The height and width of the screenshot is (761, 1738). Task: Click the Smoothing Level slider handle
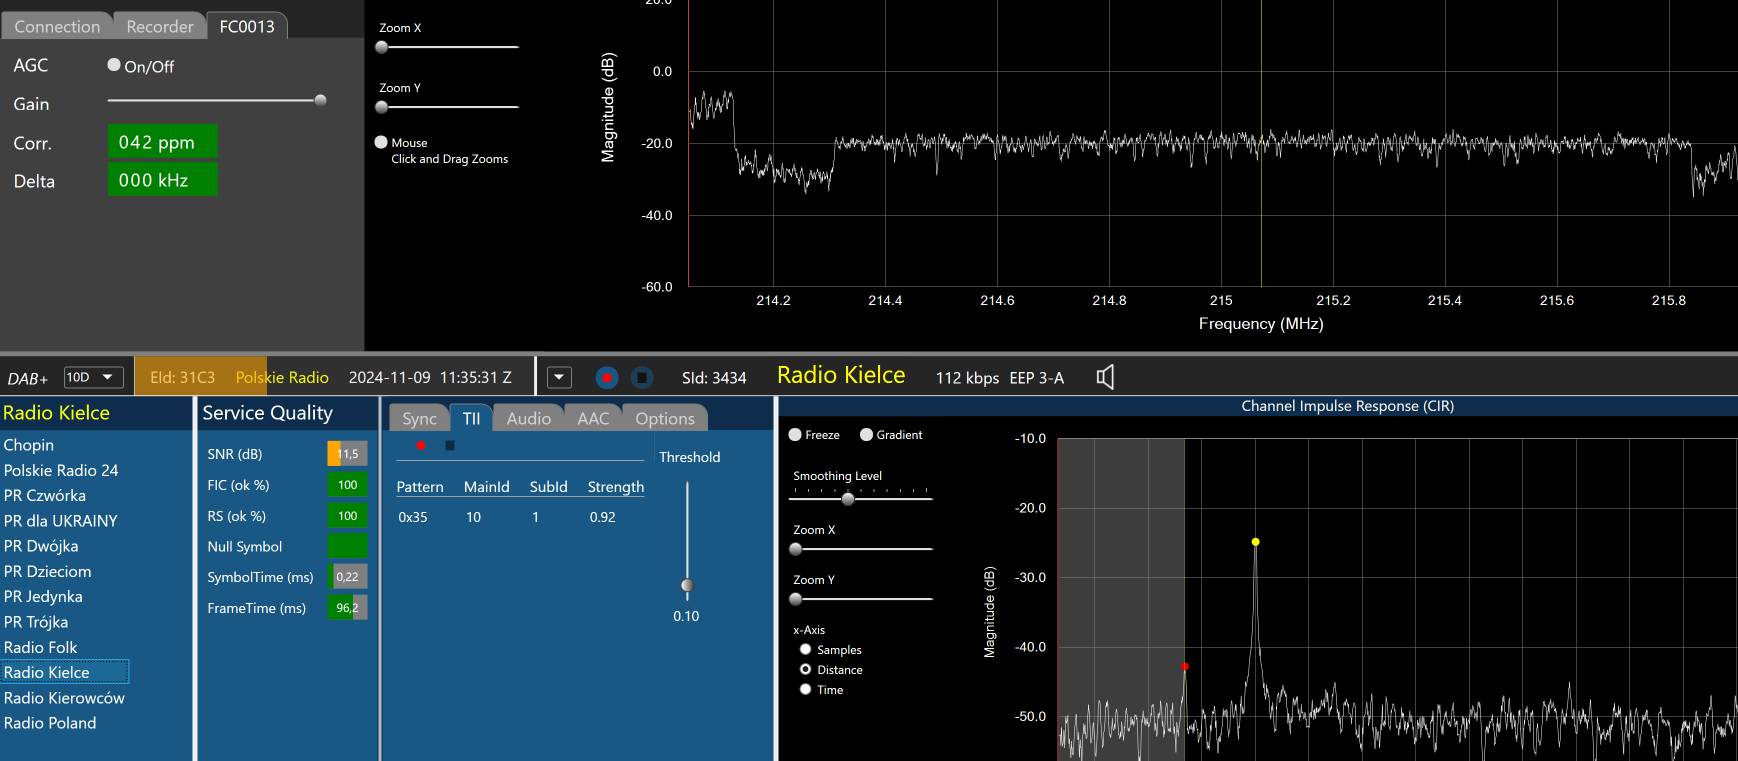[848, 498]
